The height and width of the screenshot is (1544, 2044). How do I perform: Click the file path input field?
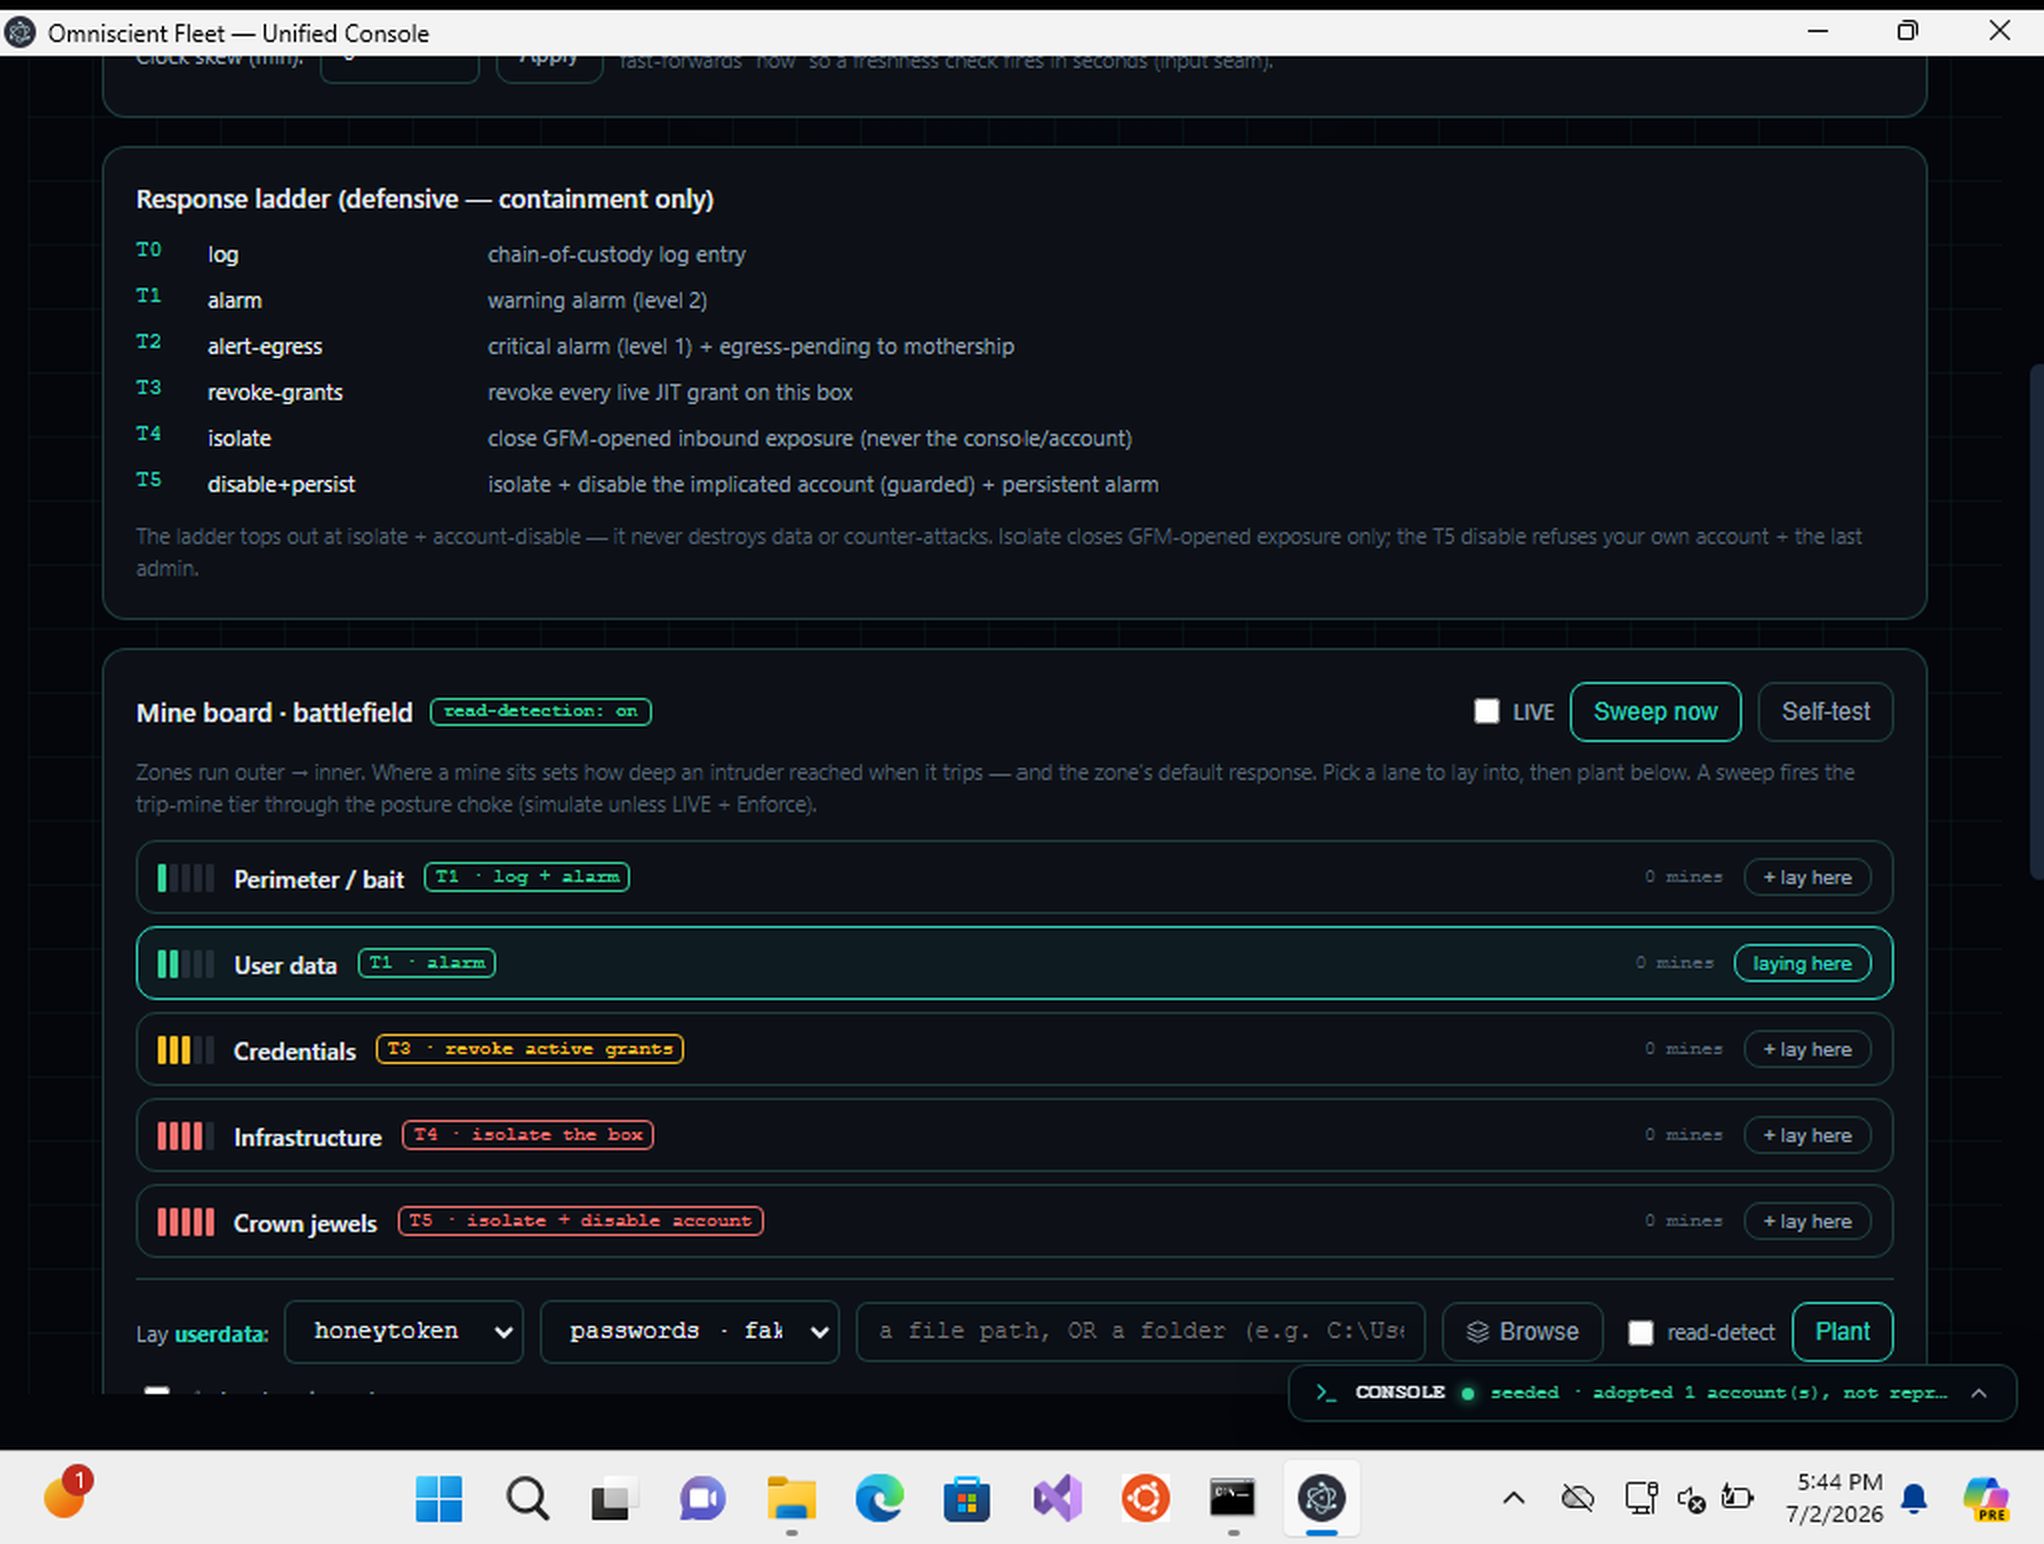(1140, 1331)
